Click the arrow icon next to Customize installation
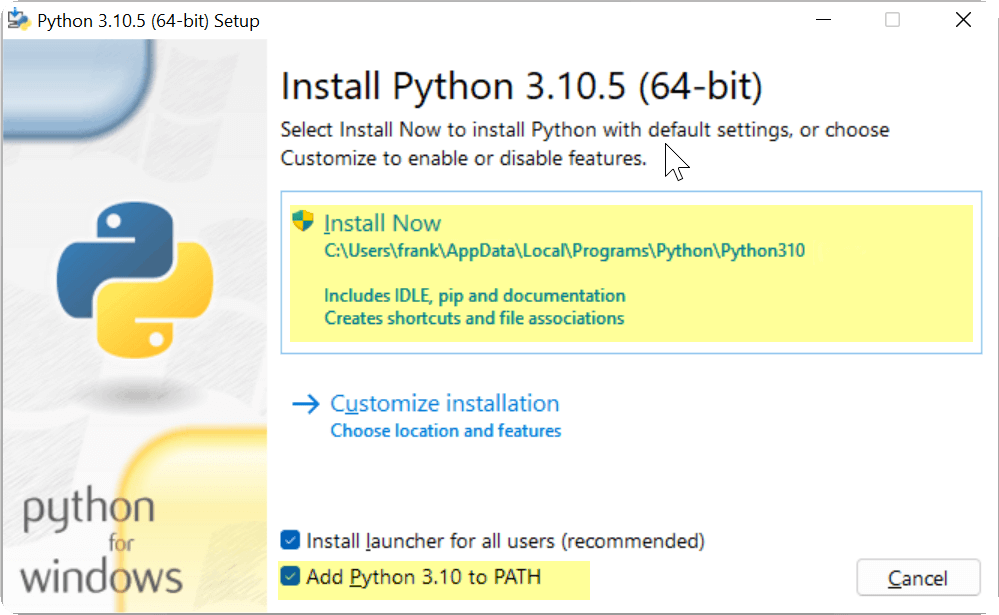This screenshot has height=615, width=999. [305, 404]
